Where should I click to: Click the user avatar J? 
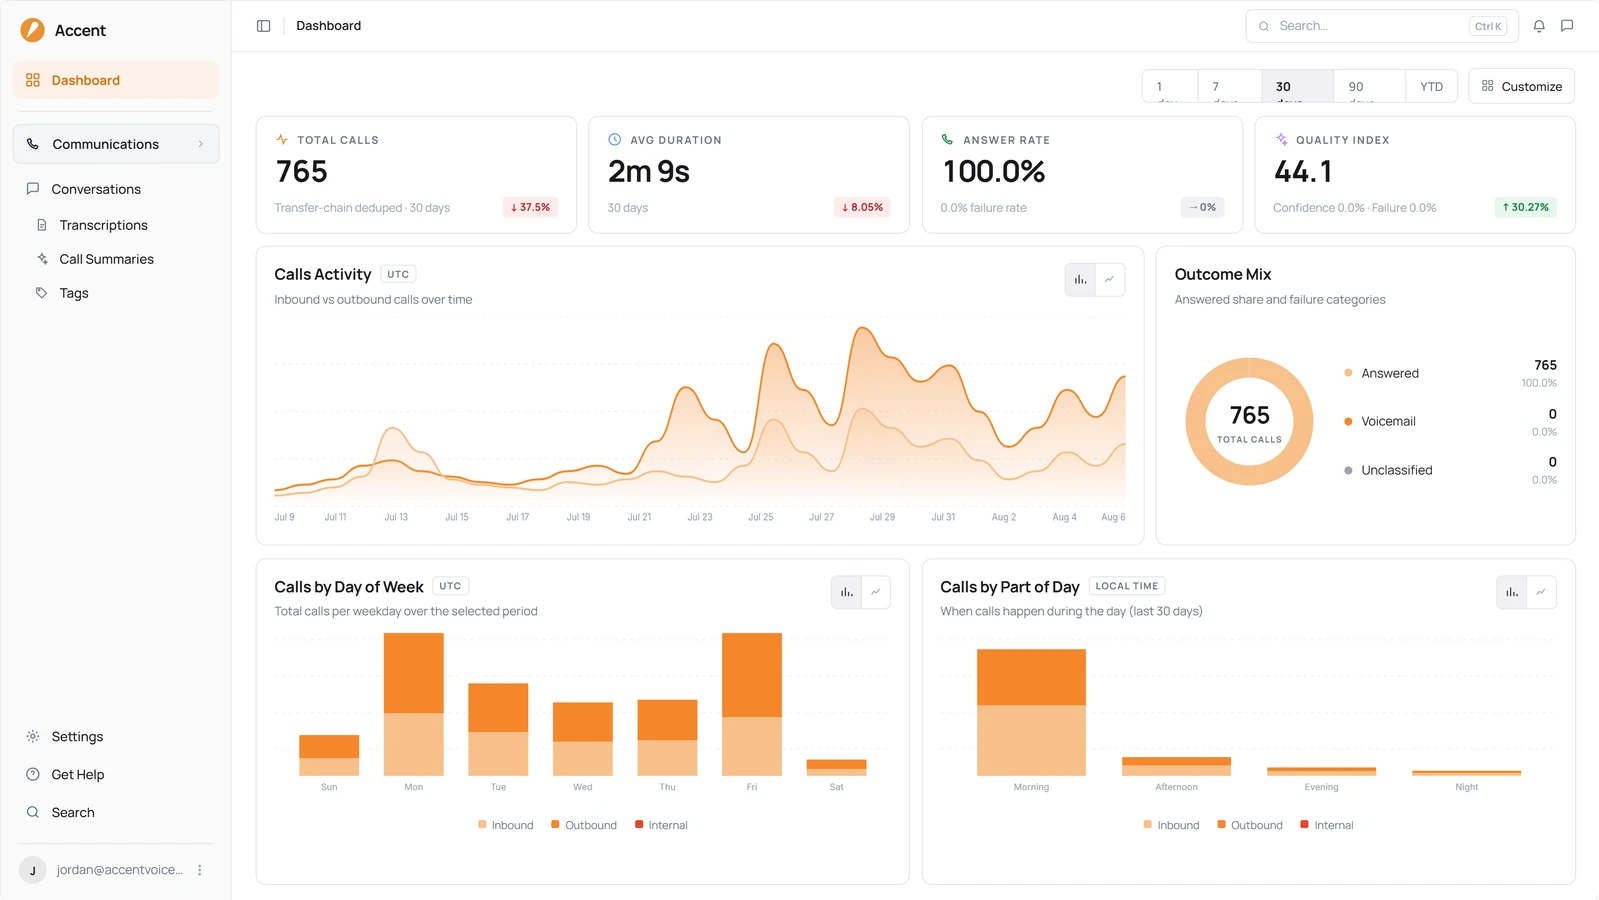(x=33, y=870)
